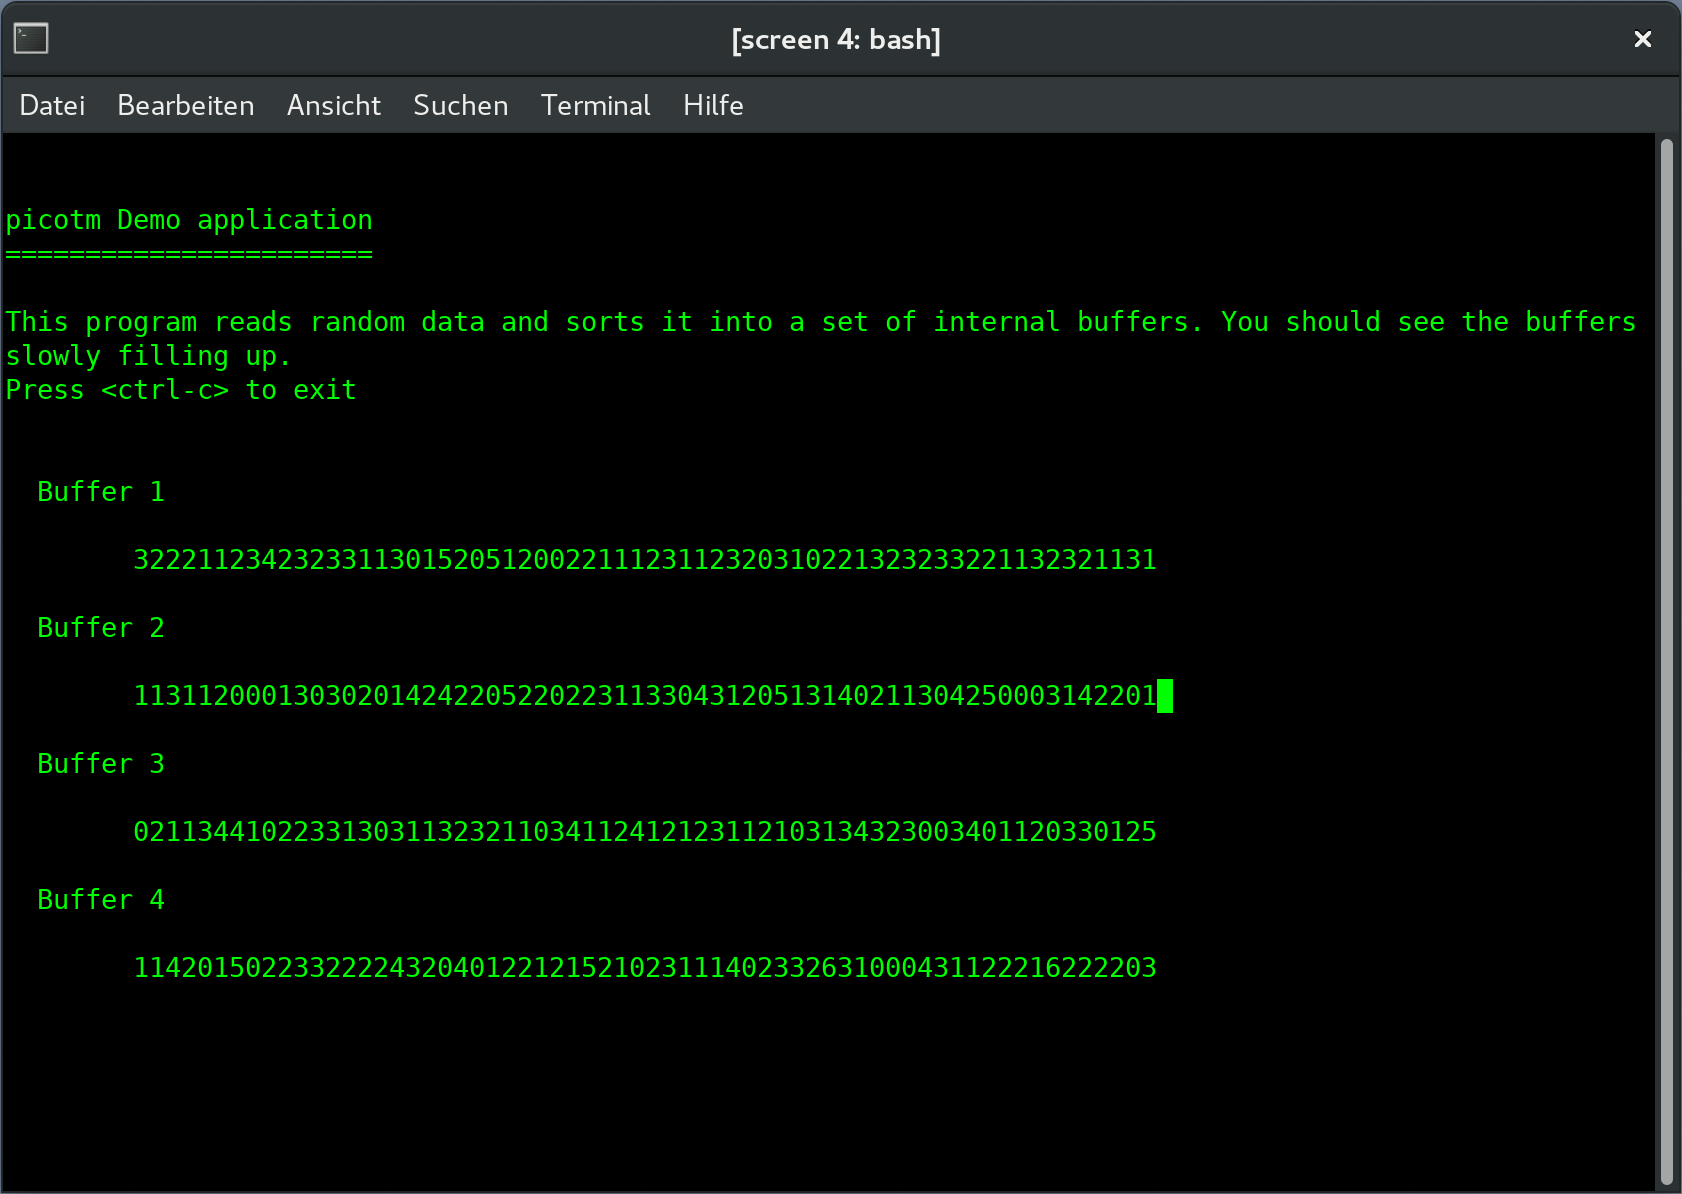Click the 'This program reads random data' line
The image size is (1682, 1194).
click(821, 322)
